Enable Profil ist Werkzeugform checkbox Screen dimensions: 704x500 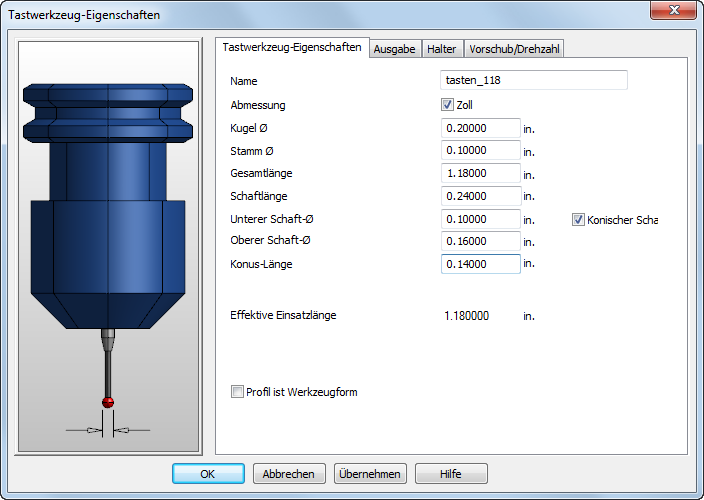point(237,392)
